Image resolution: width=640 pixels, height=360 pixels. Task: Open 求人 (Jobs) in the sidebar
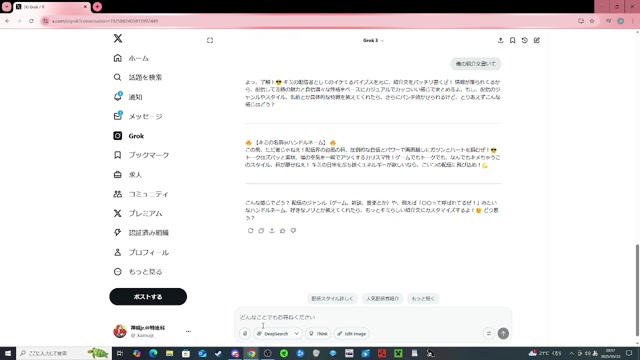coord(127,175)
